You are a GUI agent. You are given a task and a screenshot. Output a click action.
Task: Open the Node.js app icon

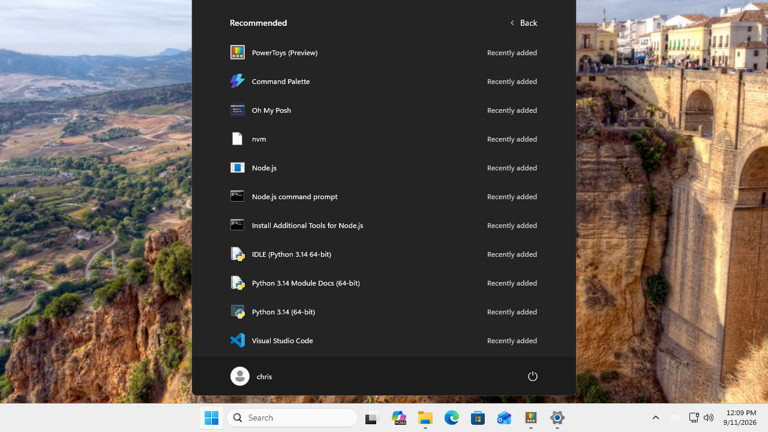[238, 168]
